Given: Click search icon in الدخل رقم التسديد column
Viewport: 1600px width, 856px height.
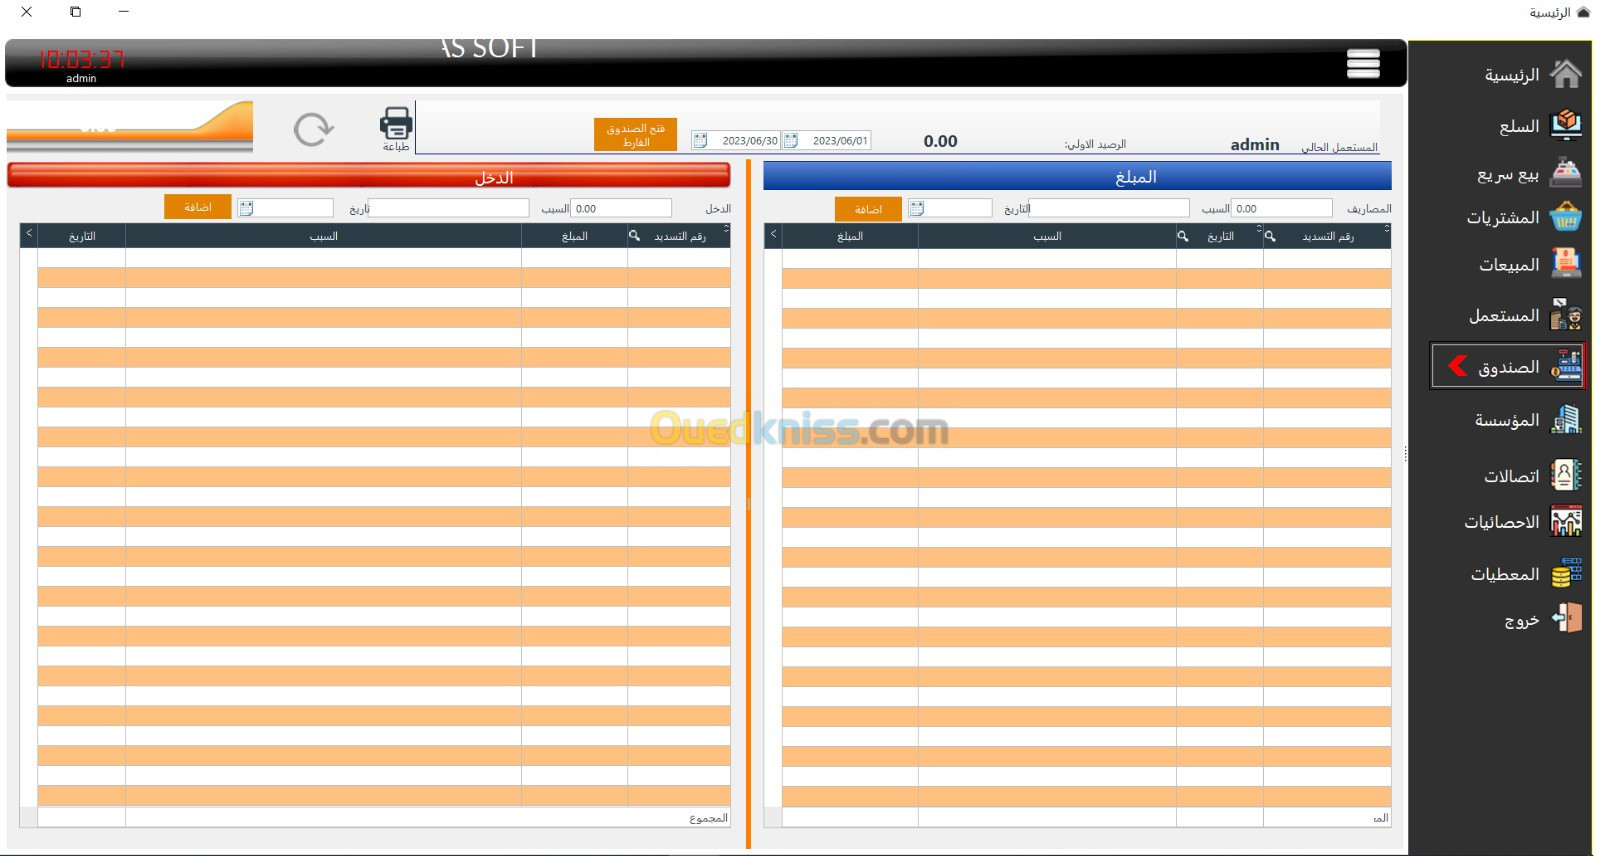Looking at the screenshot, I should (634, 236).
